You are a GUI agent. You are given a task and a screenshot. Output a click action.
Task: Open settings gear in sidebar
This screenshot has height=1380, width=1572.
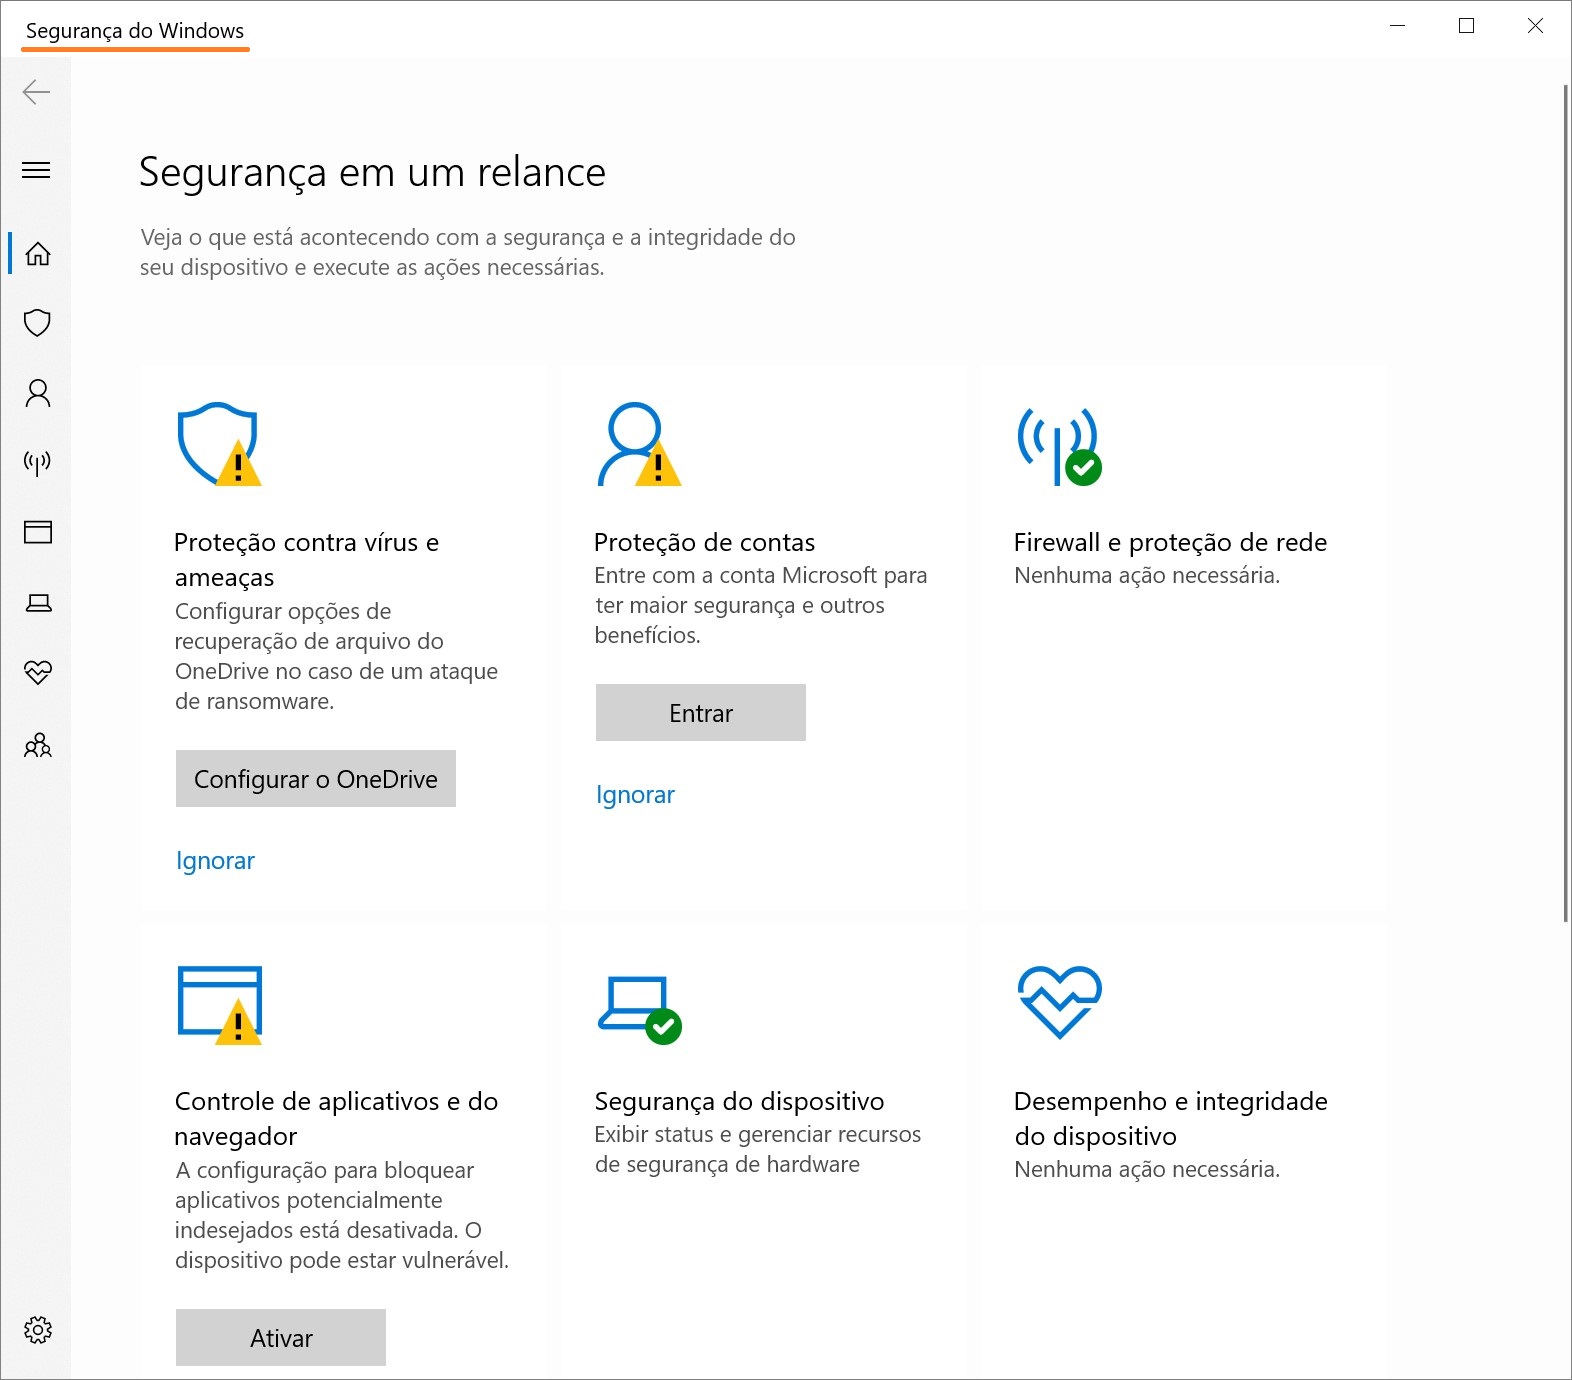tap(38, 1330)
